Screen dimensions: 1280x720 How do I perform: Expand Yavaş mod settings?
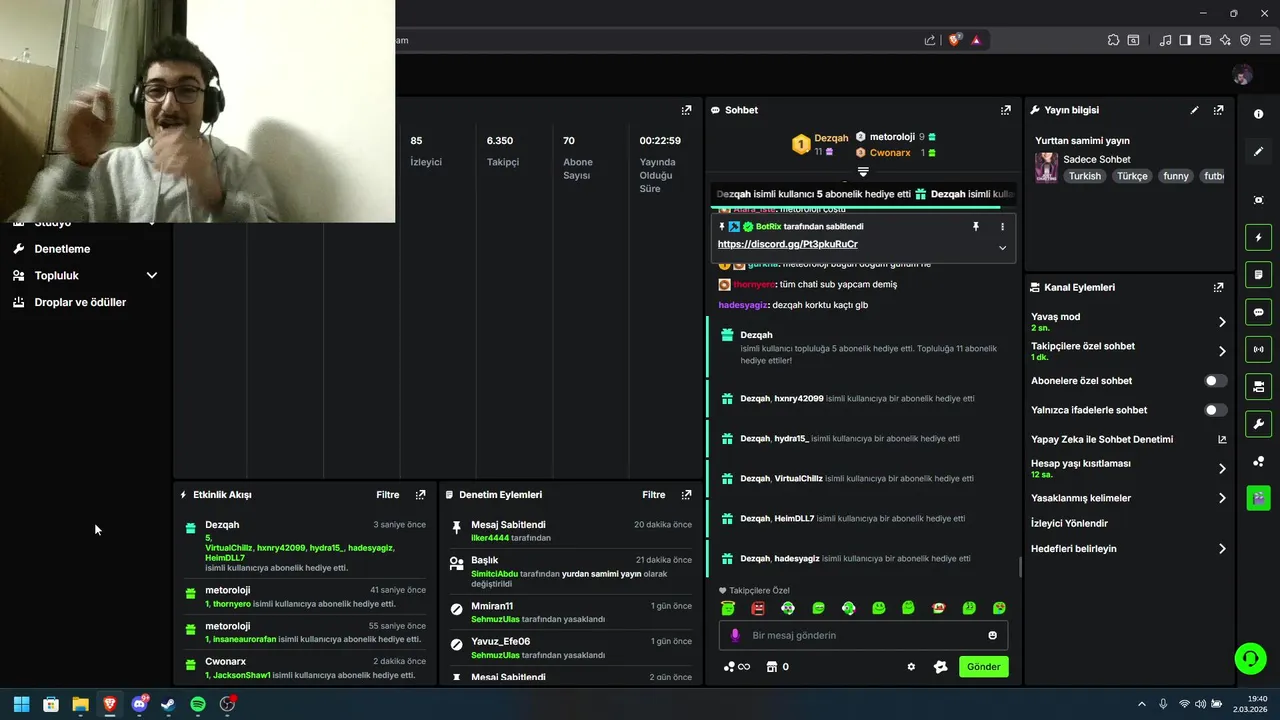click(x=1222, y=322)
